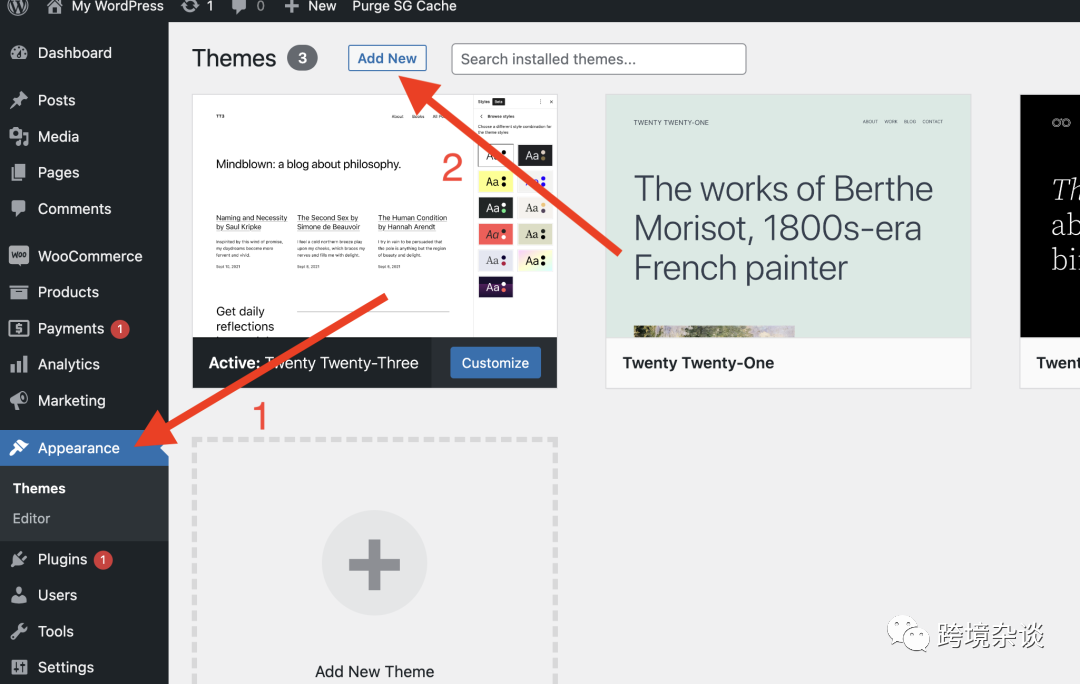Click the Pages document icon
Screen dimensions: 1080x684
pyautogui.click(x=19, y=172)
